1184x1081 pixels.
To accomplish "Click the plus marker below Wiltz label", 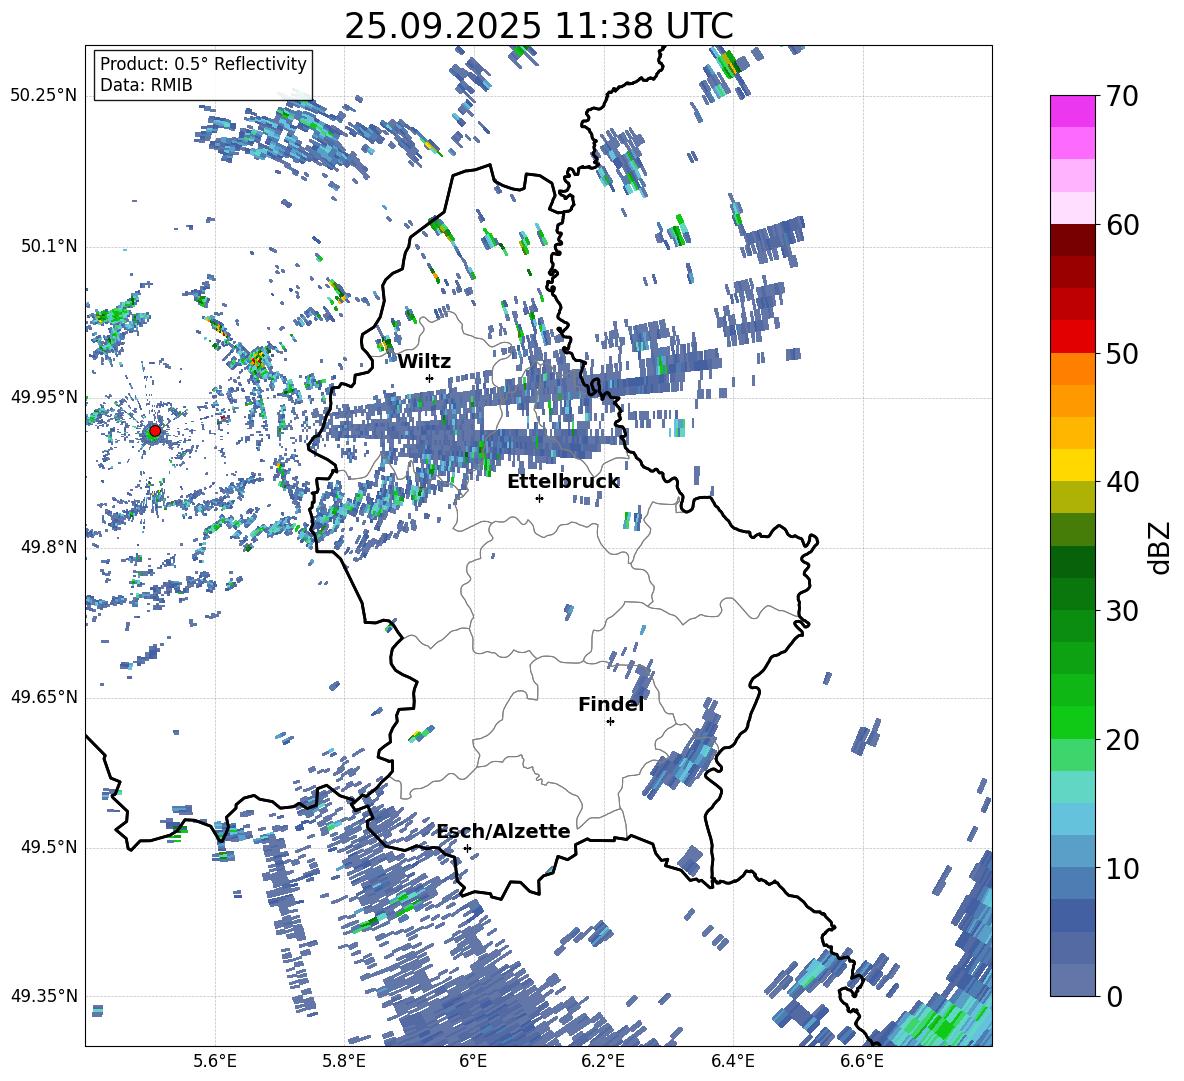I will [430, 378].
